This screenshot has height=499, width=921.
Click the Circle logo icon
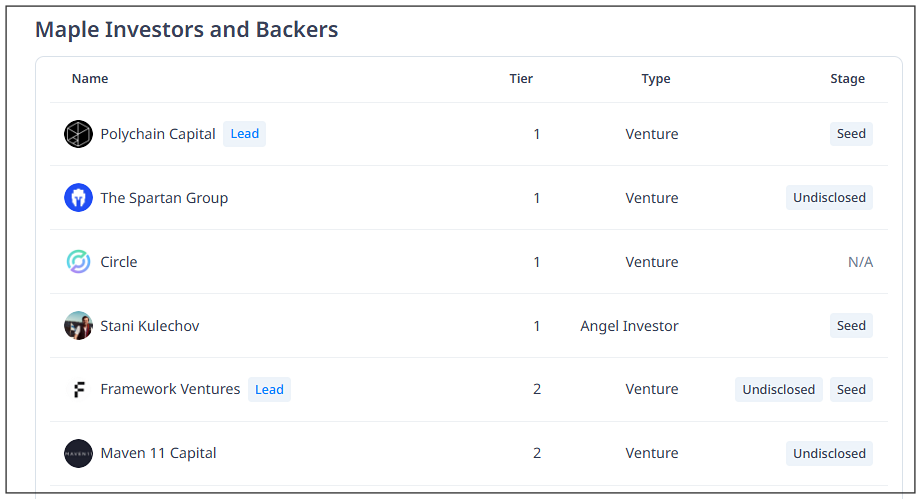(78, 262)
